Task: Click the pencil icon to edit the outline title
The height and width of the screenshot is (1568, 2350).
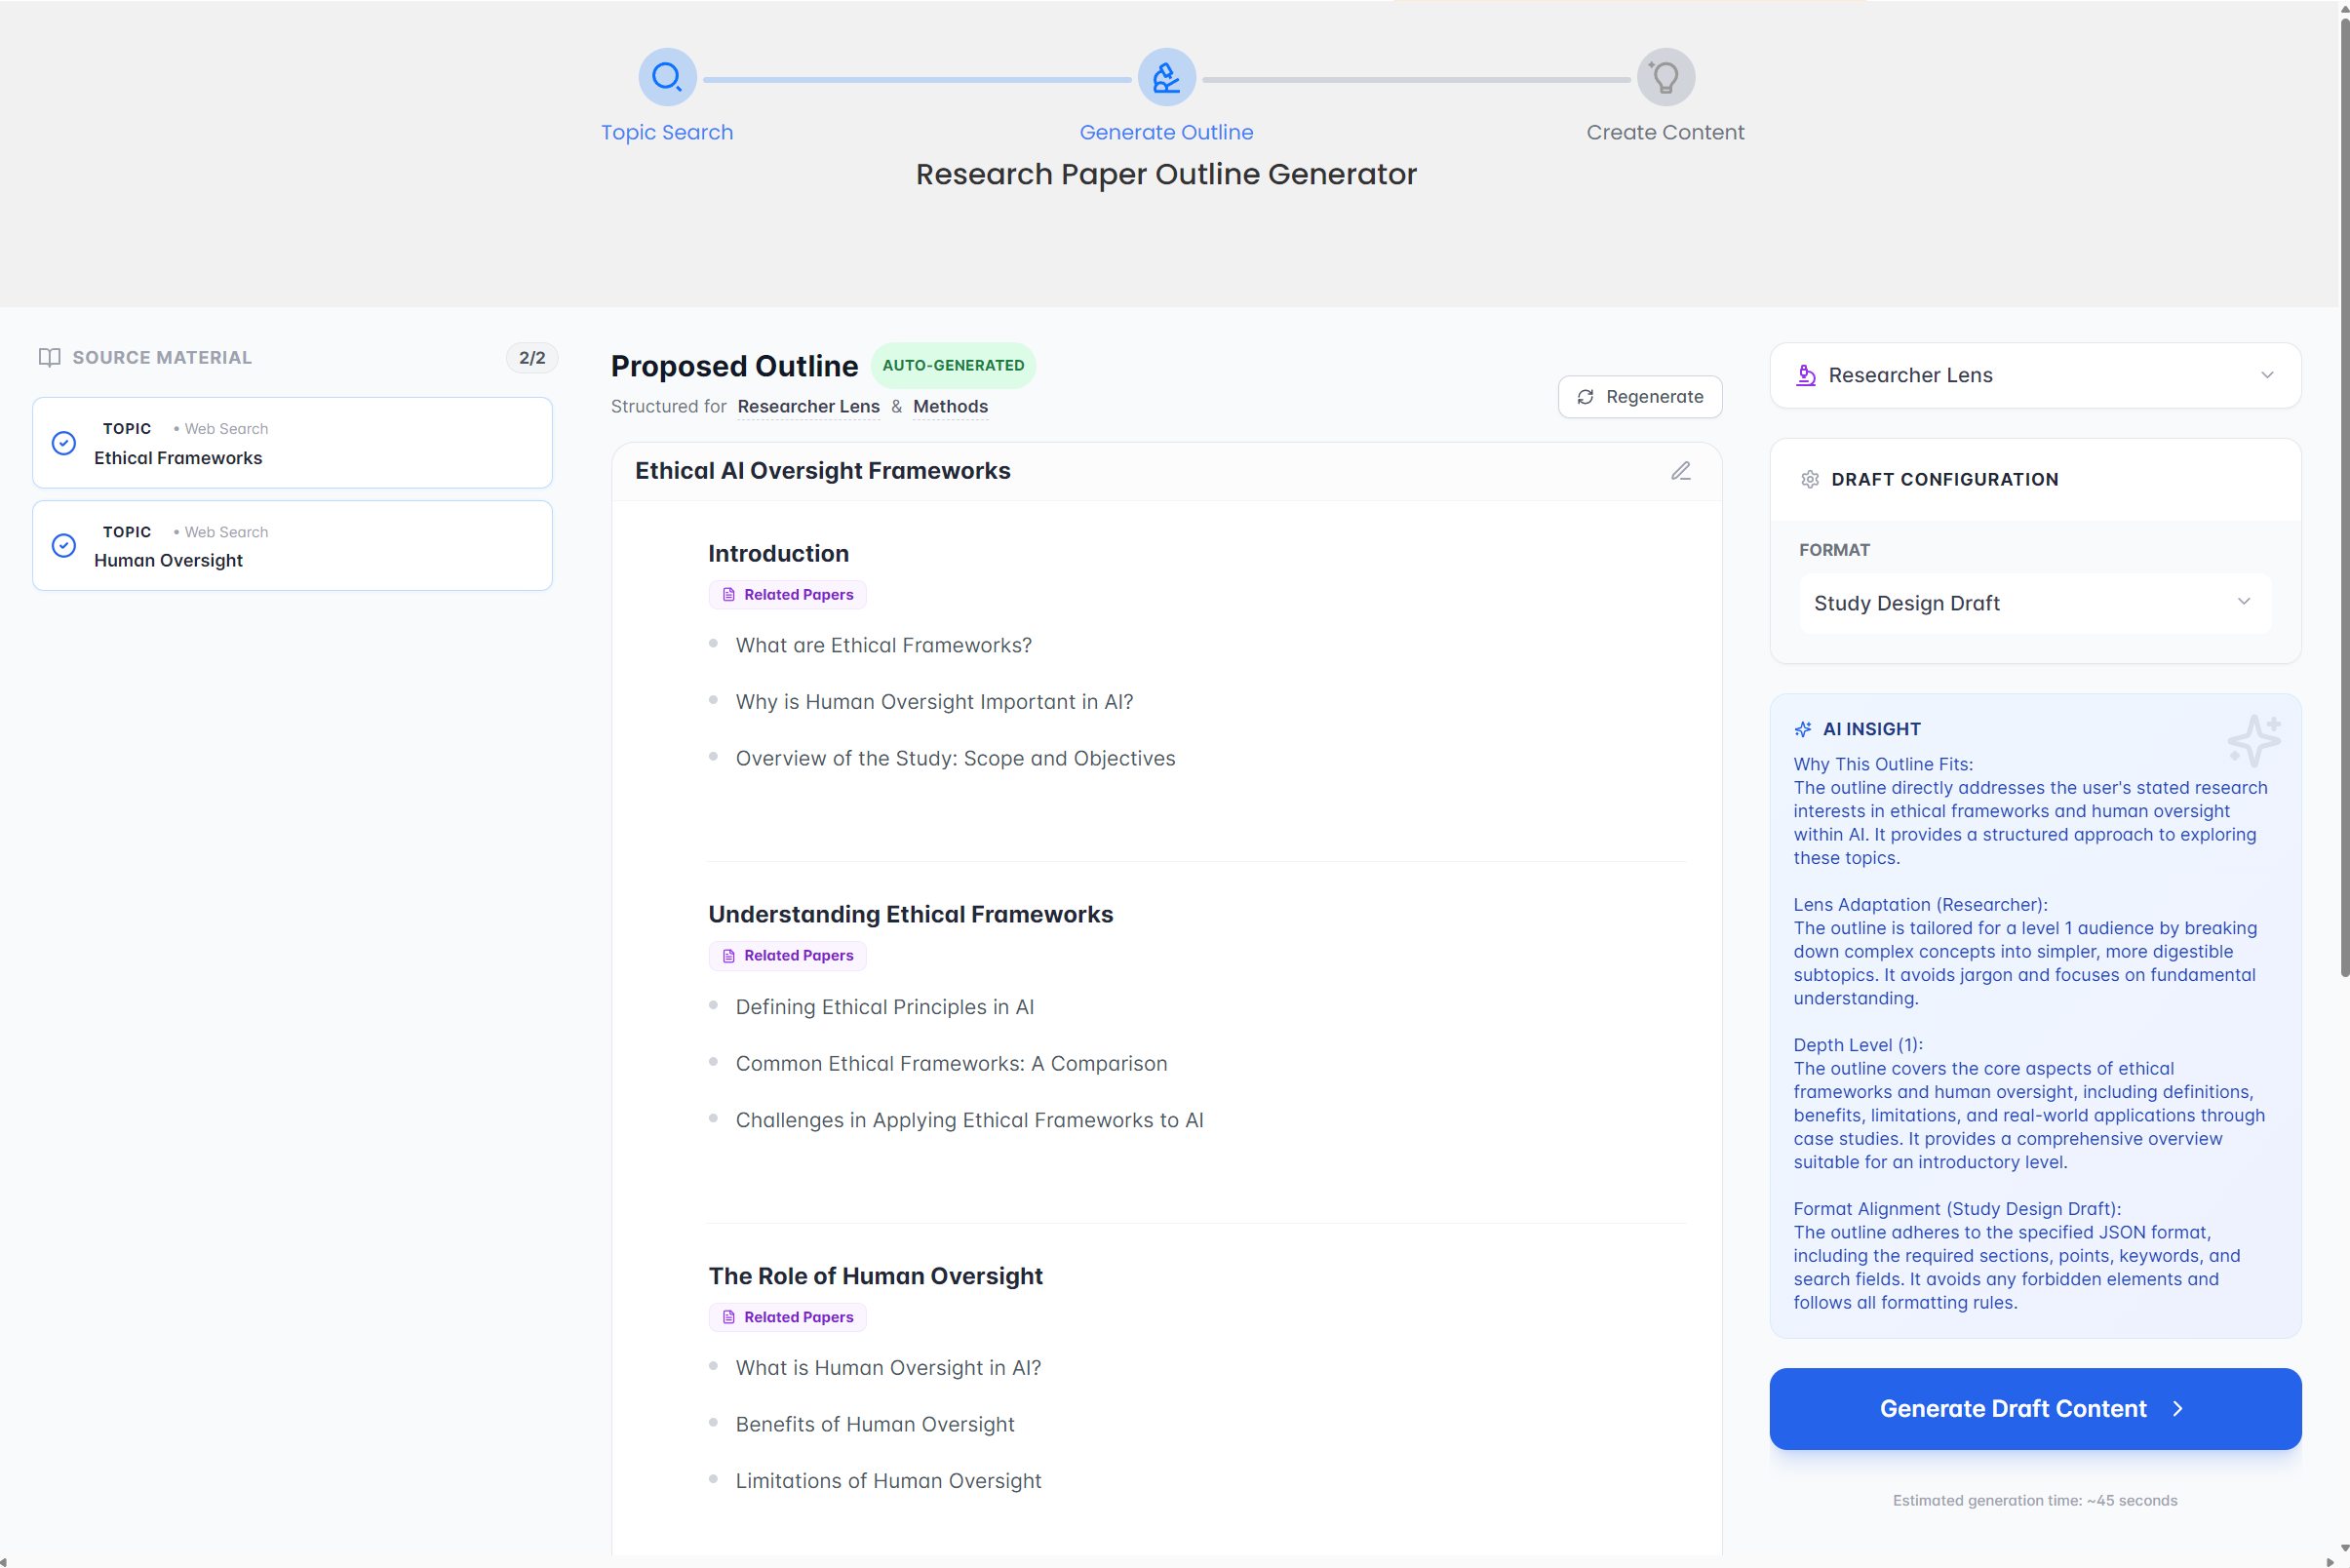Action: (1680, 471)
